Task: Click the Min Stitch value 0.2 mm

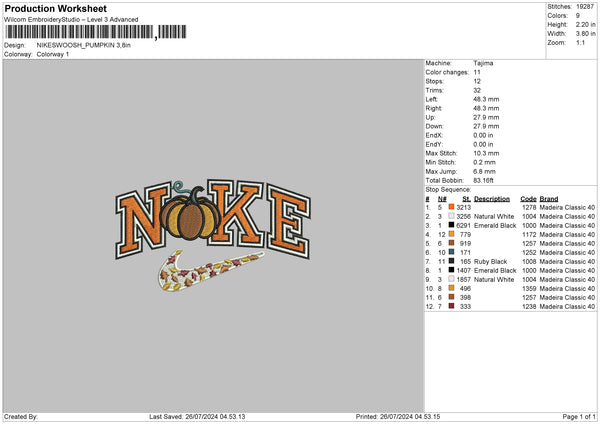Action: click(484, 162)
